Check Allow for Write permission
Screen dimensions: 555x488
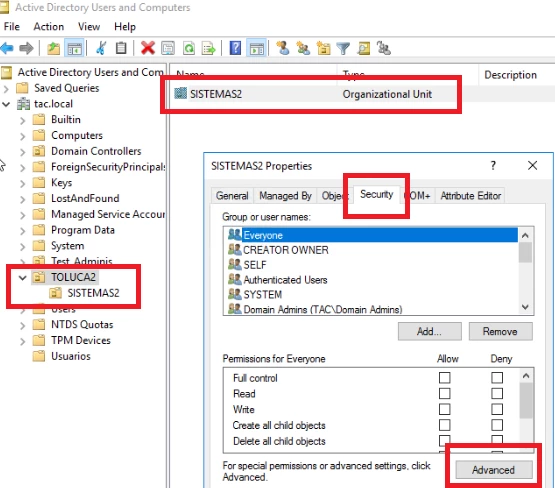(445, 409)
